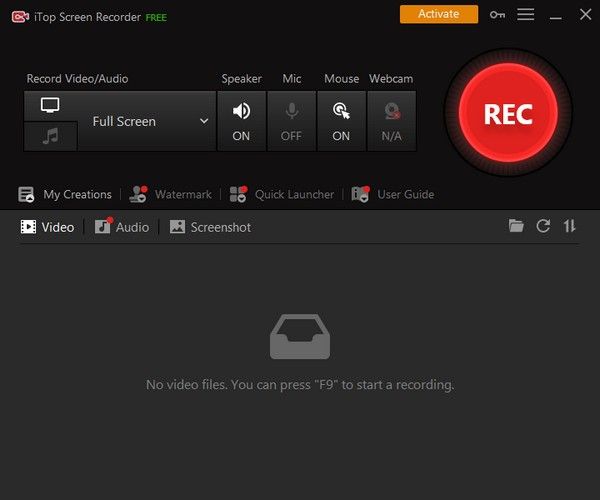The width and height of the screenshot is (600, 500).
Task: Toggle the Mouse ON effect button
Action: click(x=341, y=121)
